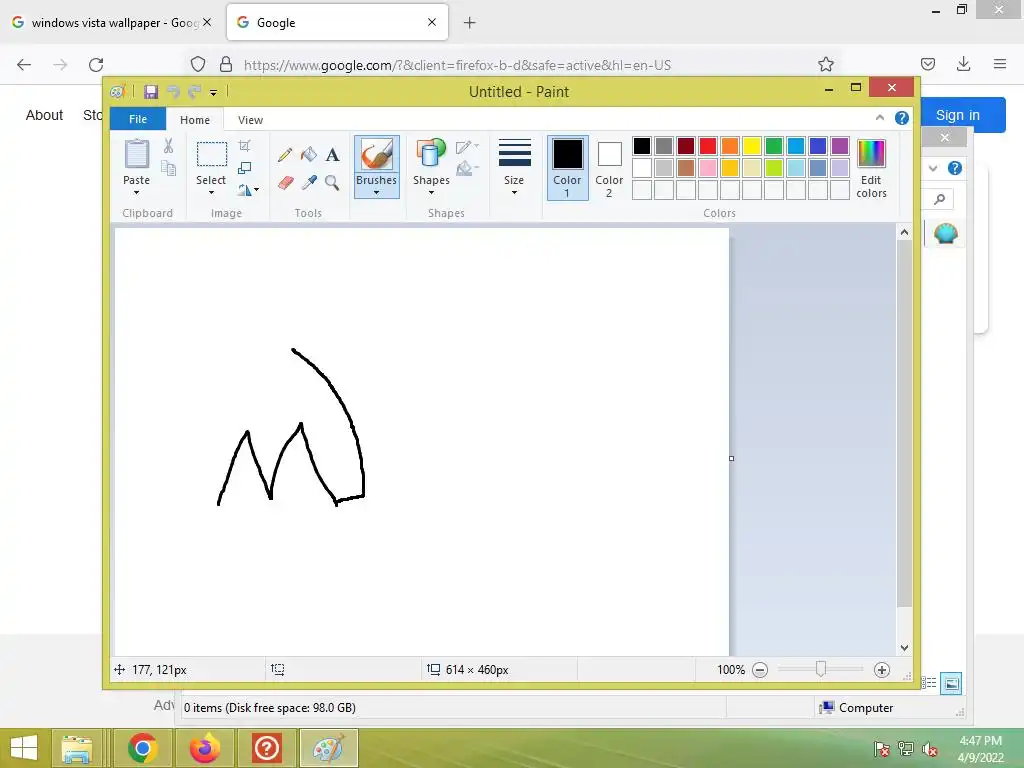Click the Brushes tool icon
The height and width of the screenshot is (768, 1024).
377,155
